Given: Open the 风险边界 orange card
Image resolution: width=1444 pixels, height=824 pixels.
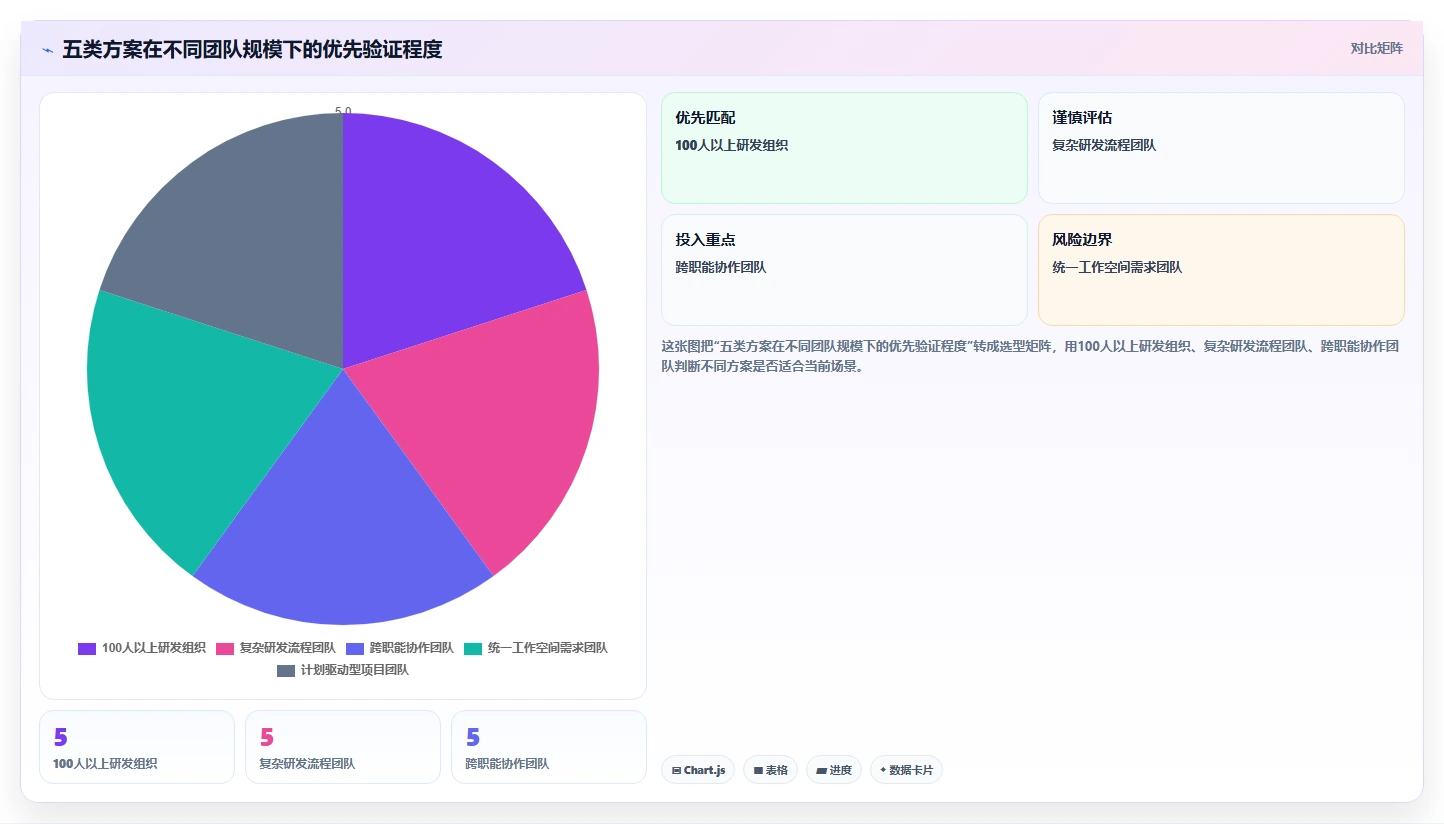Looking at the screenshot, I should click(1221, 270).
